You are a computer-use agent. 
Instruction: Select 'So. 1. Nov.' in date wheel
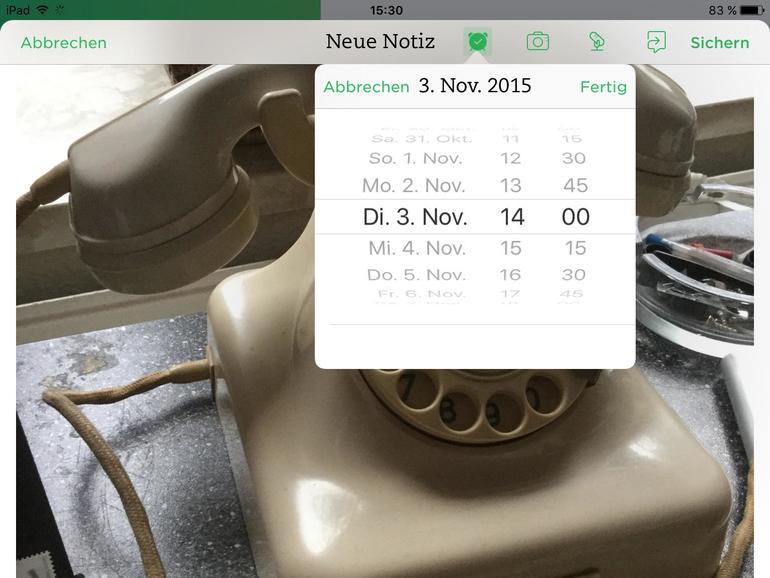tap(415, 159)
